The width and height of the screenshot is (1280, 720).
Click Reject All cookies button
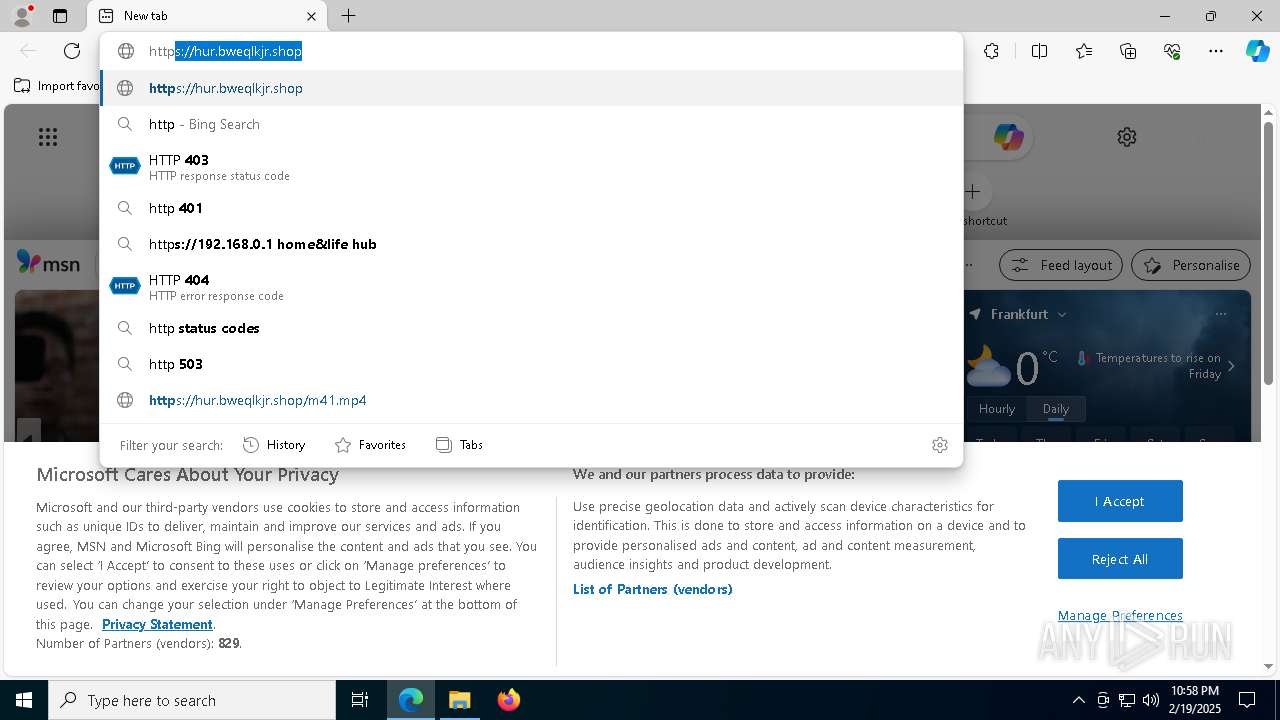click(x=1120, y=559)
